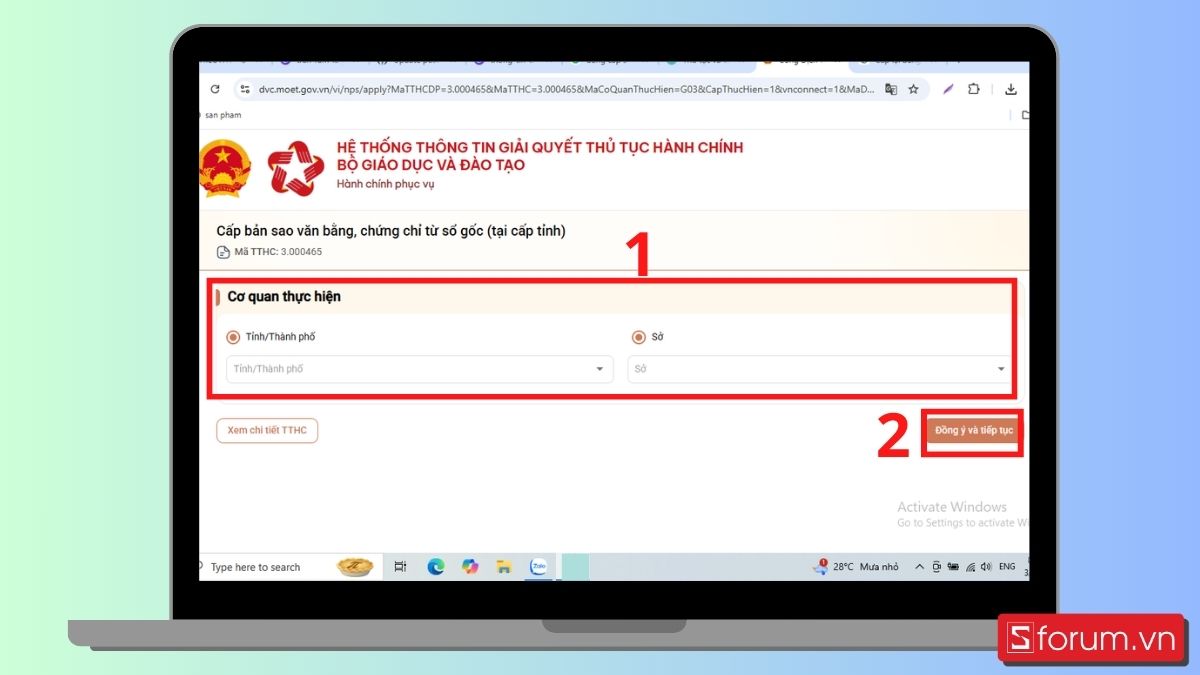Click the document icon beside Mã TTHC
The height and width of the screenshot is (675, 1200).
(223, 252)
